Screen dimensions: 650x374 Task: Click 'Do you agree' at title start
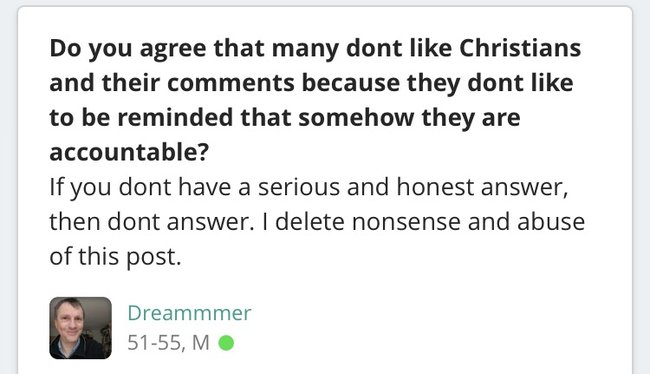[128, 49]
